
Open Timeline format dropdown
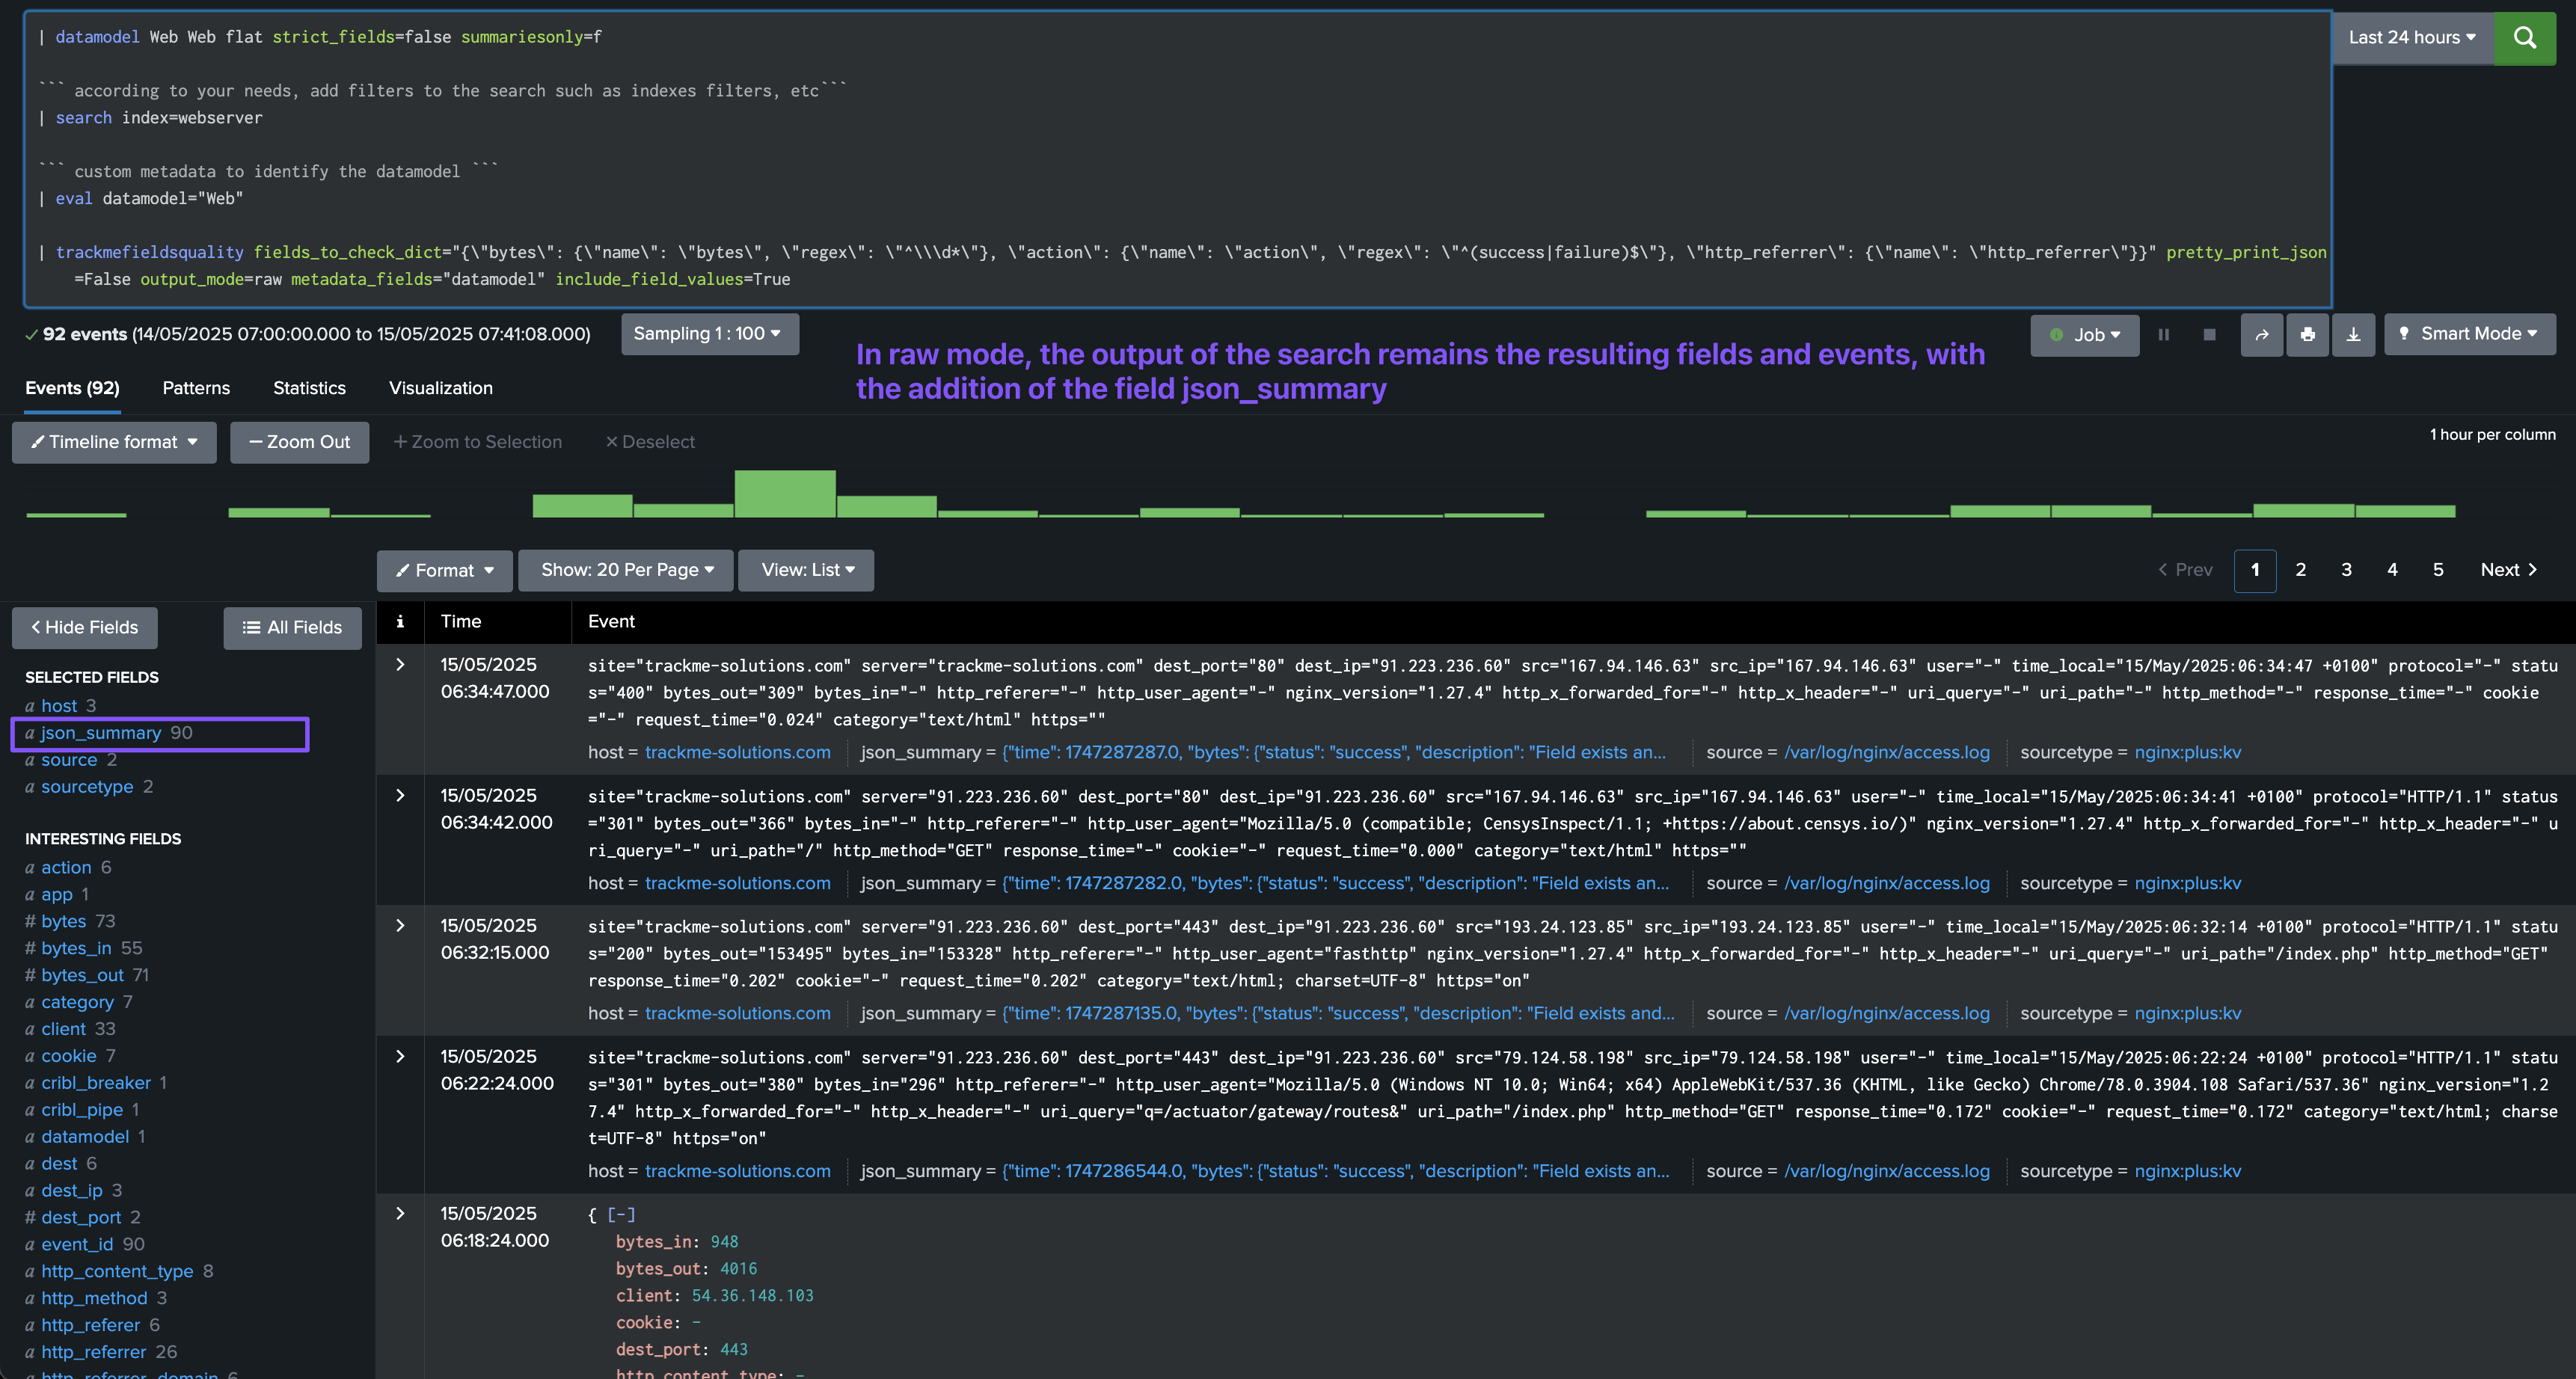point(114,442)
